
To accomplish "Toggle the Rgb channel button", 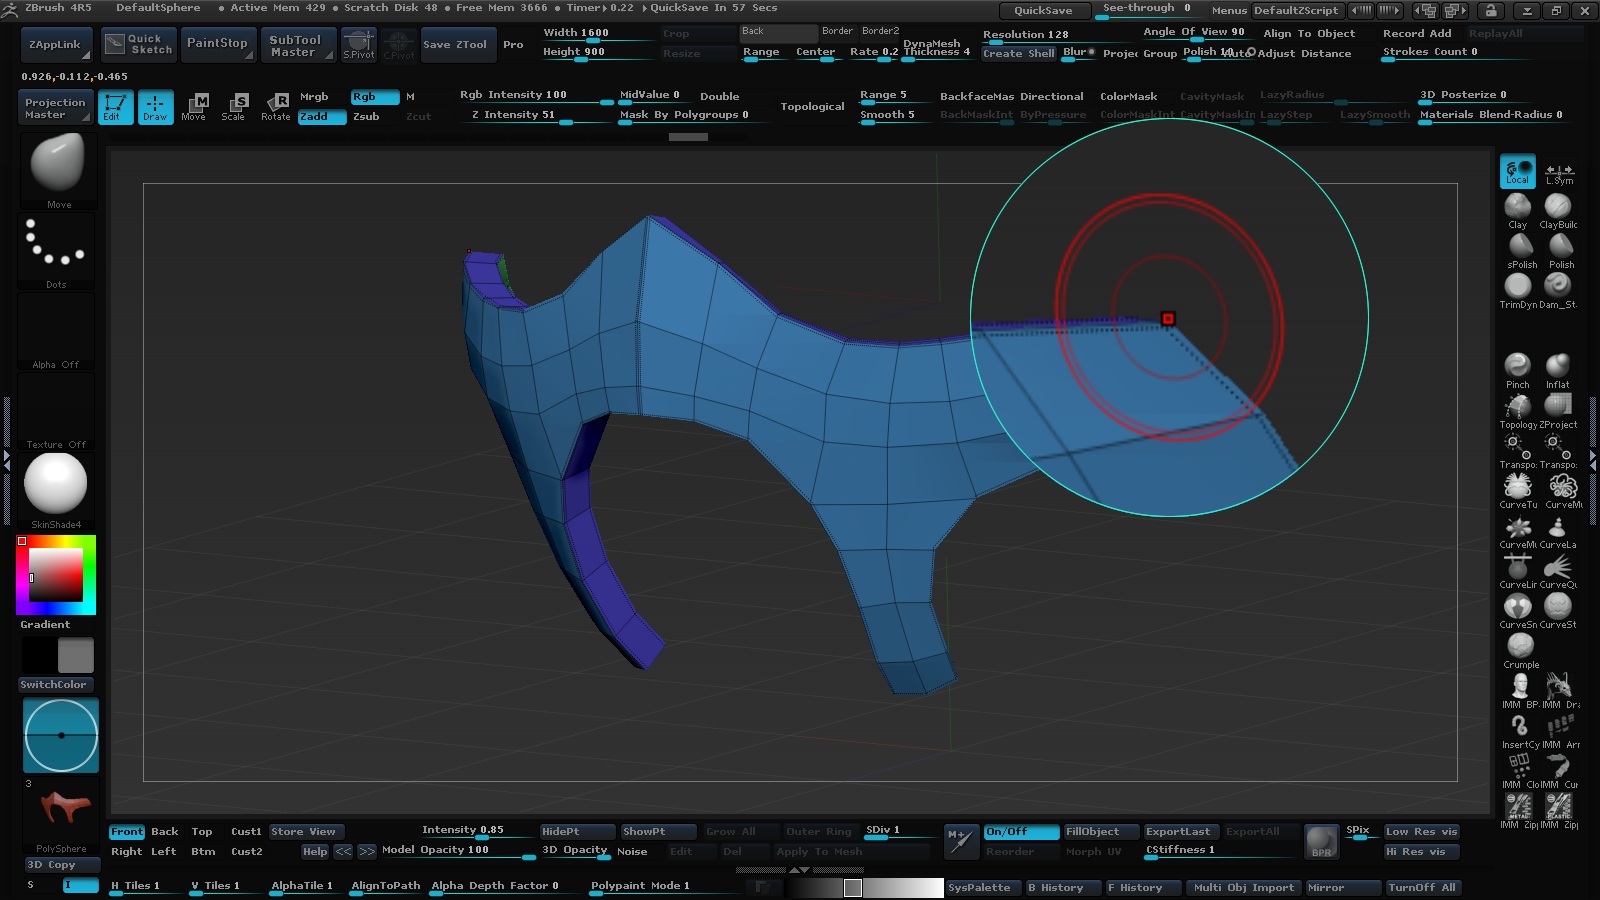I will tap(374, 97).
